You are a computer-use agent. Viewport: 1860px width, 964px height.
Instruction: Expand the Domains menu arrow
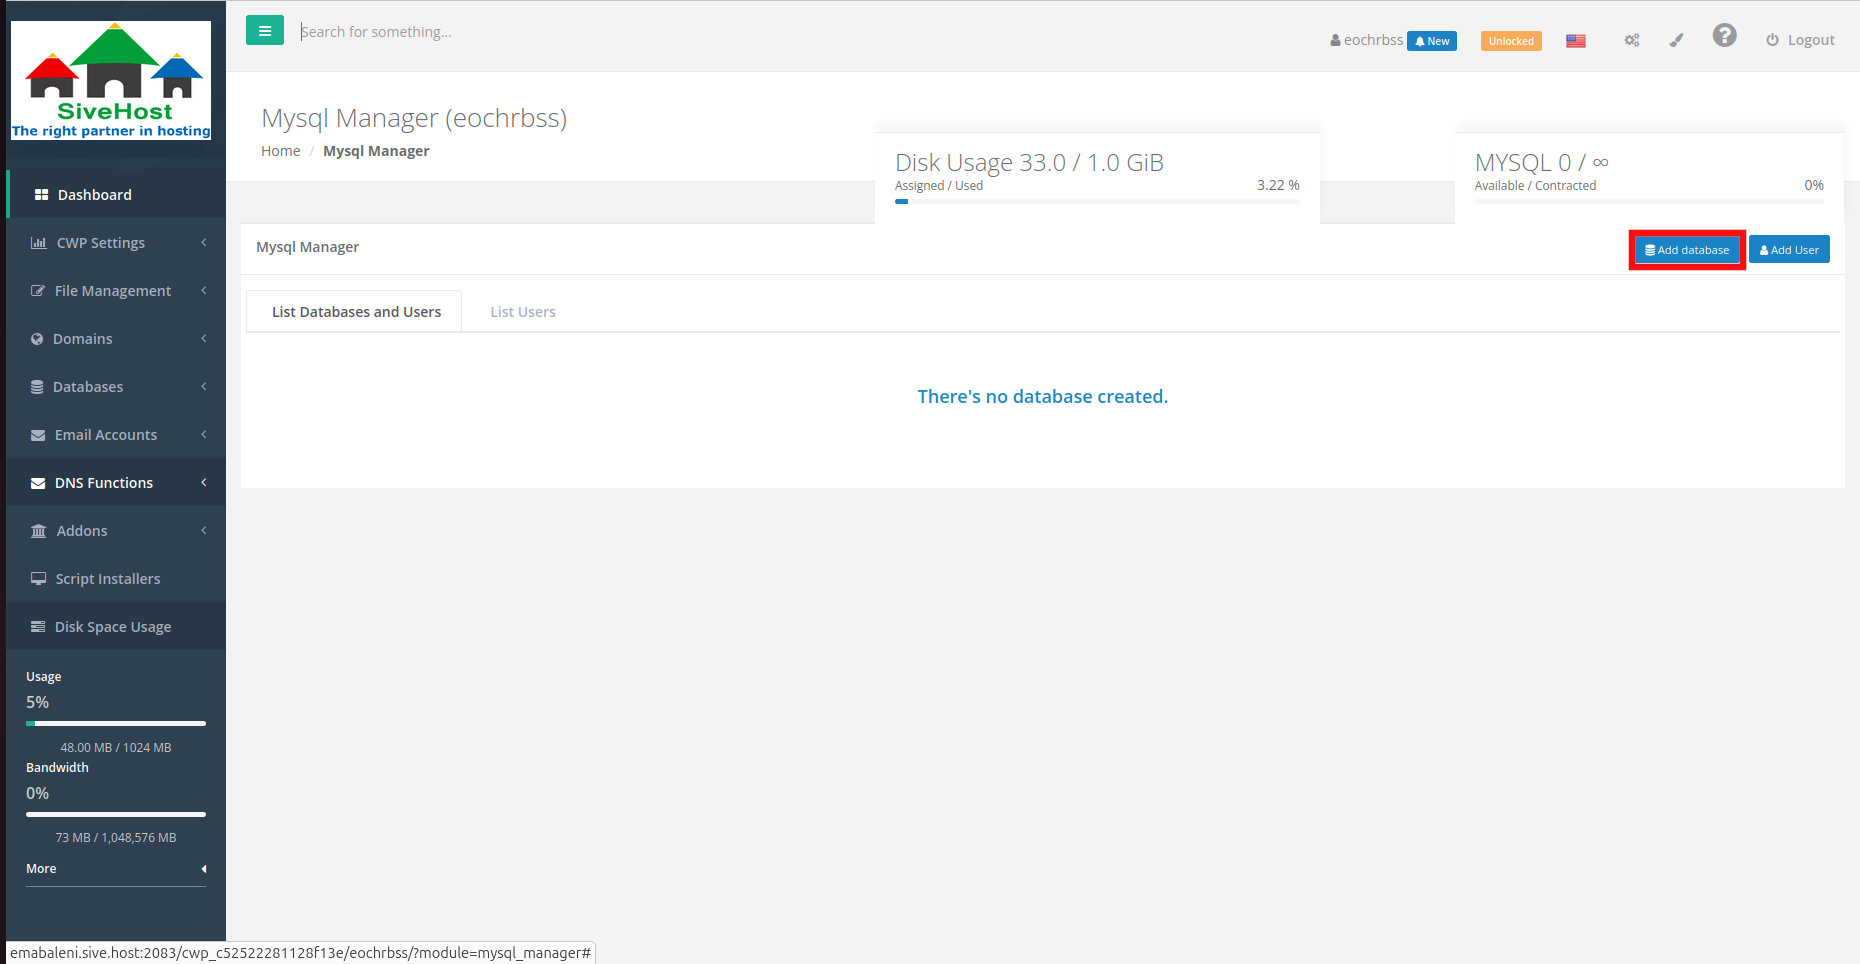(x=204, y=339)
